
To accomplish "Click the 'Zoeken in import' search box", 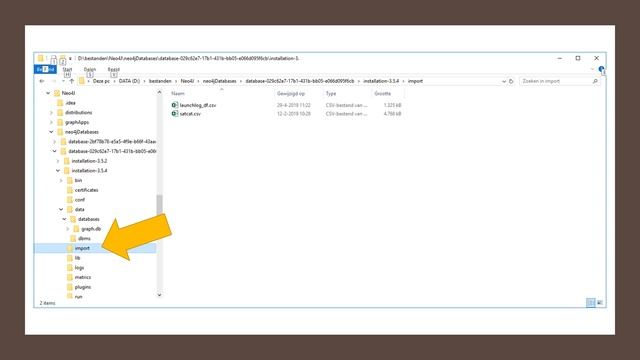I will pos(560,81).
